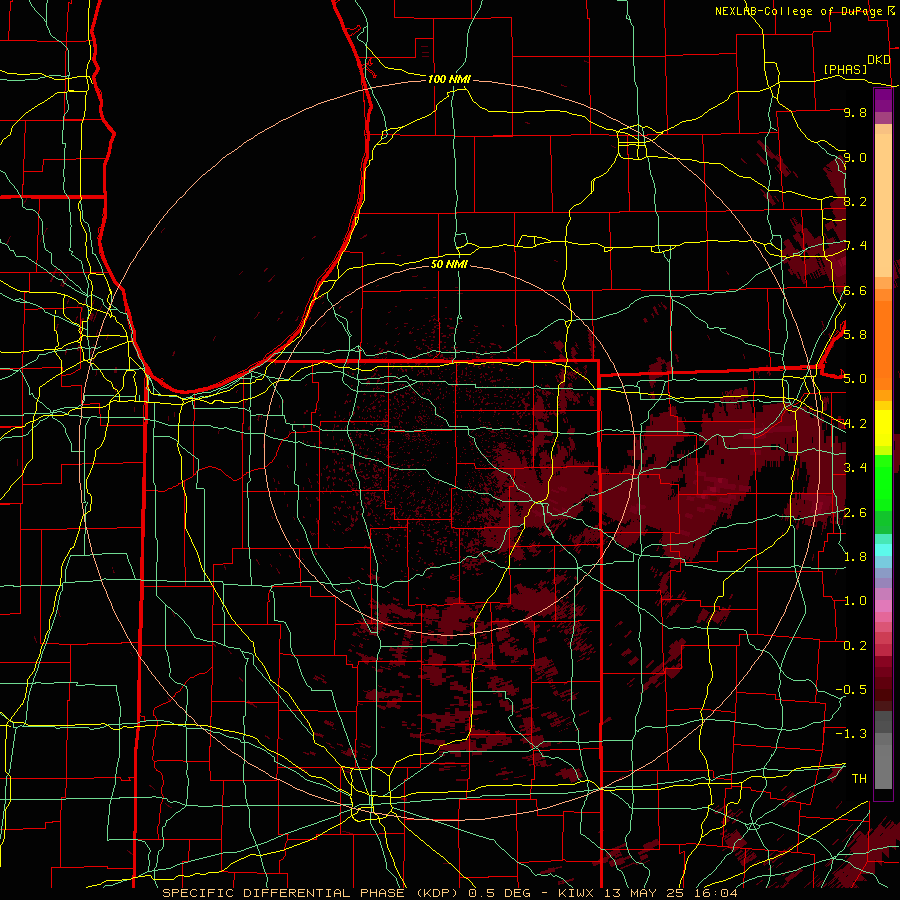Click the 1.0 value on color scale

(855, 601)
